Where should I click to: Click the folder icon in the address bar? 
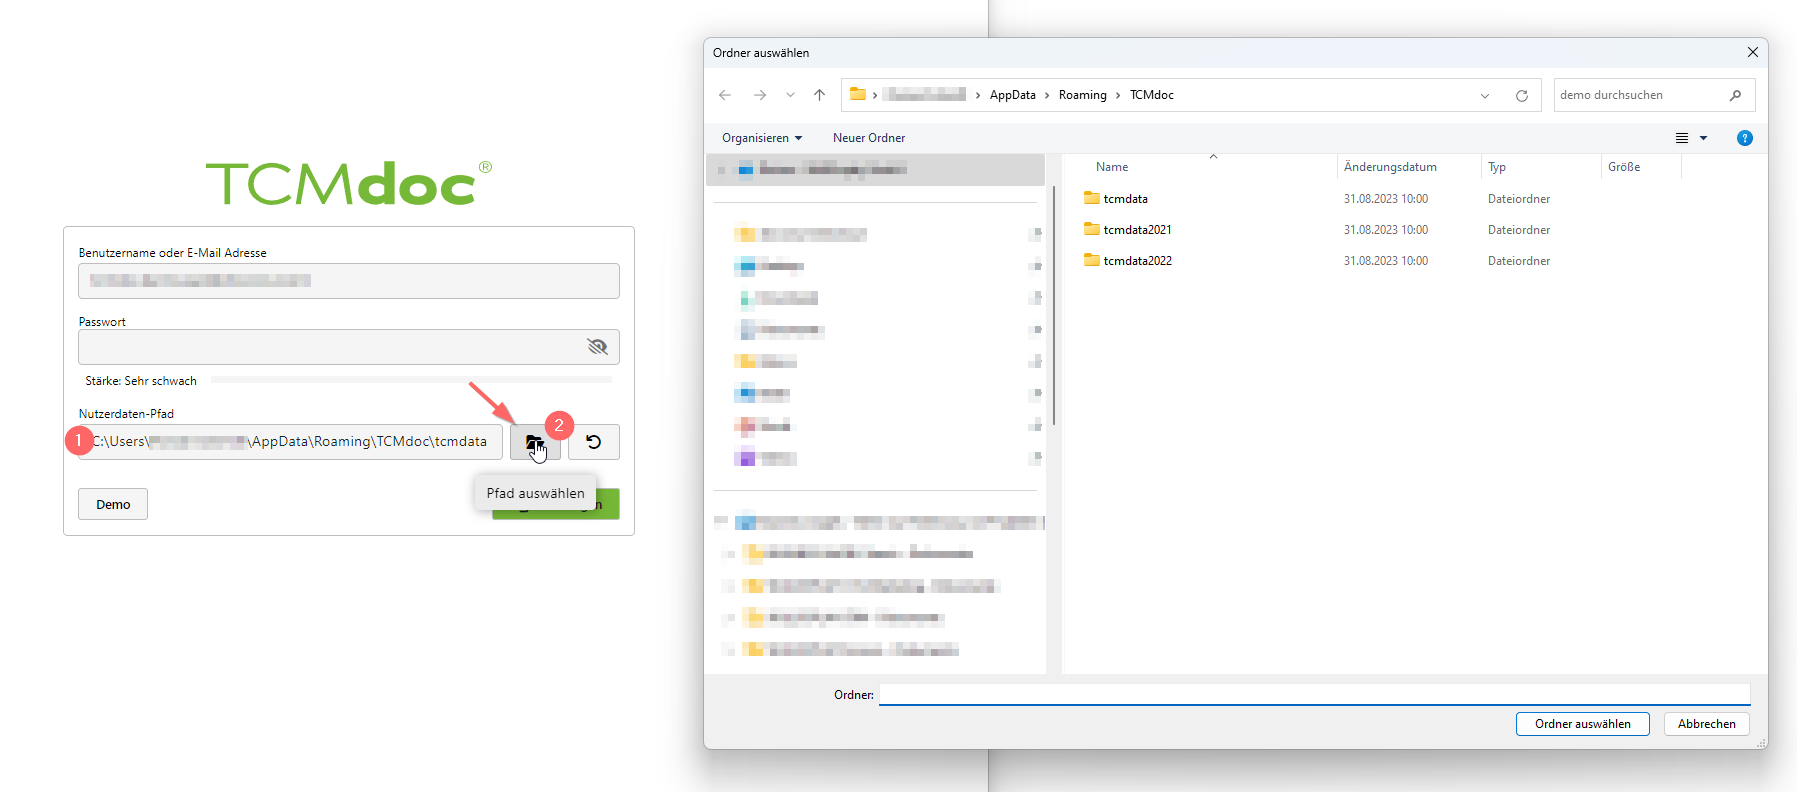click(x=858, y=94)
